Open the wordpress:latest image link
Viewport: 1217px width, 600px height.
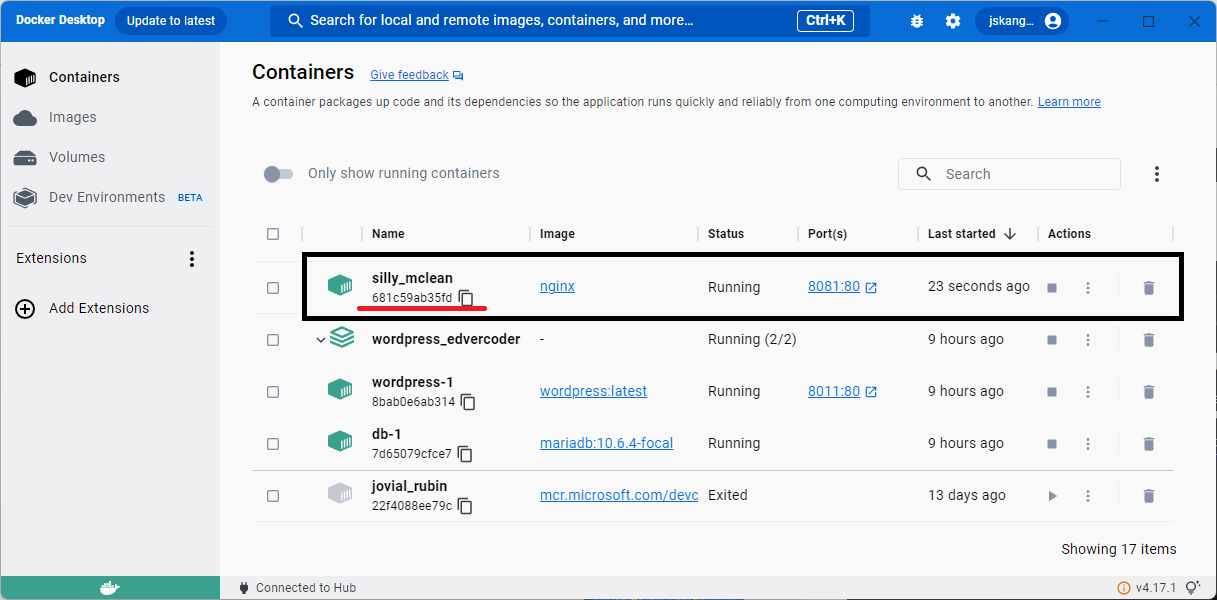(593, 391)
